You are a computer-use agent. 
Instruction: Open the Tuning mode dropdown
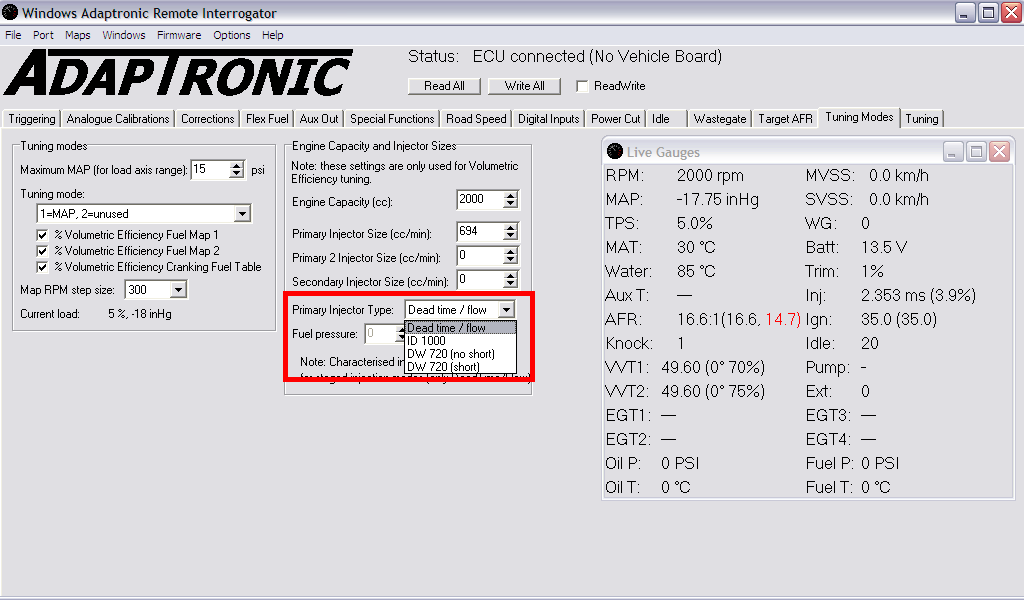pos(242,214)
